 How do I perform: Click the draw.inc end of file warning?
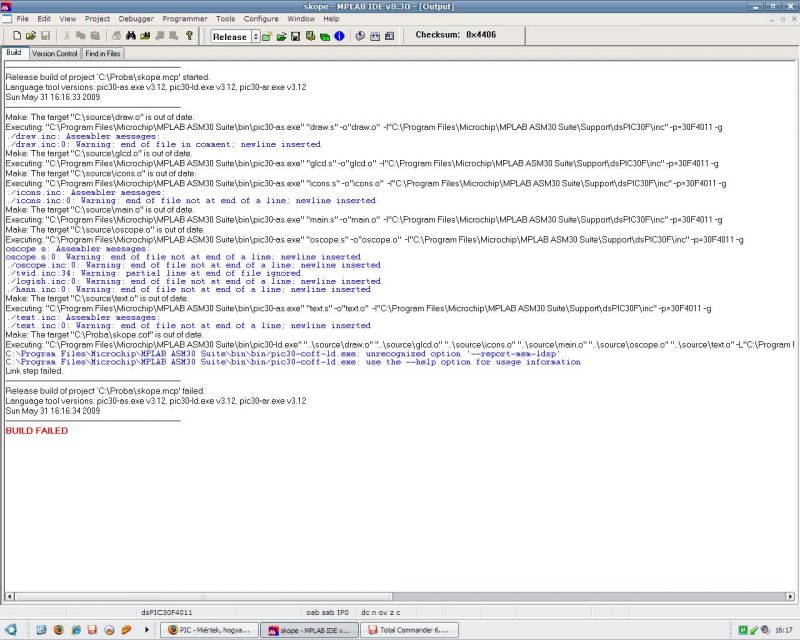(163, 144)
